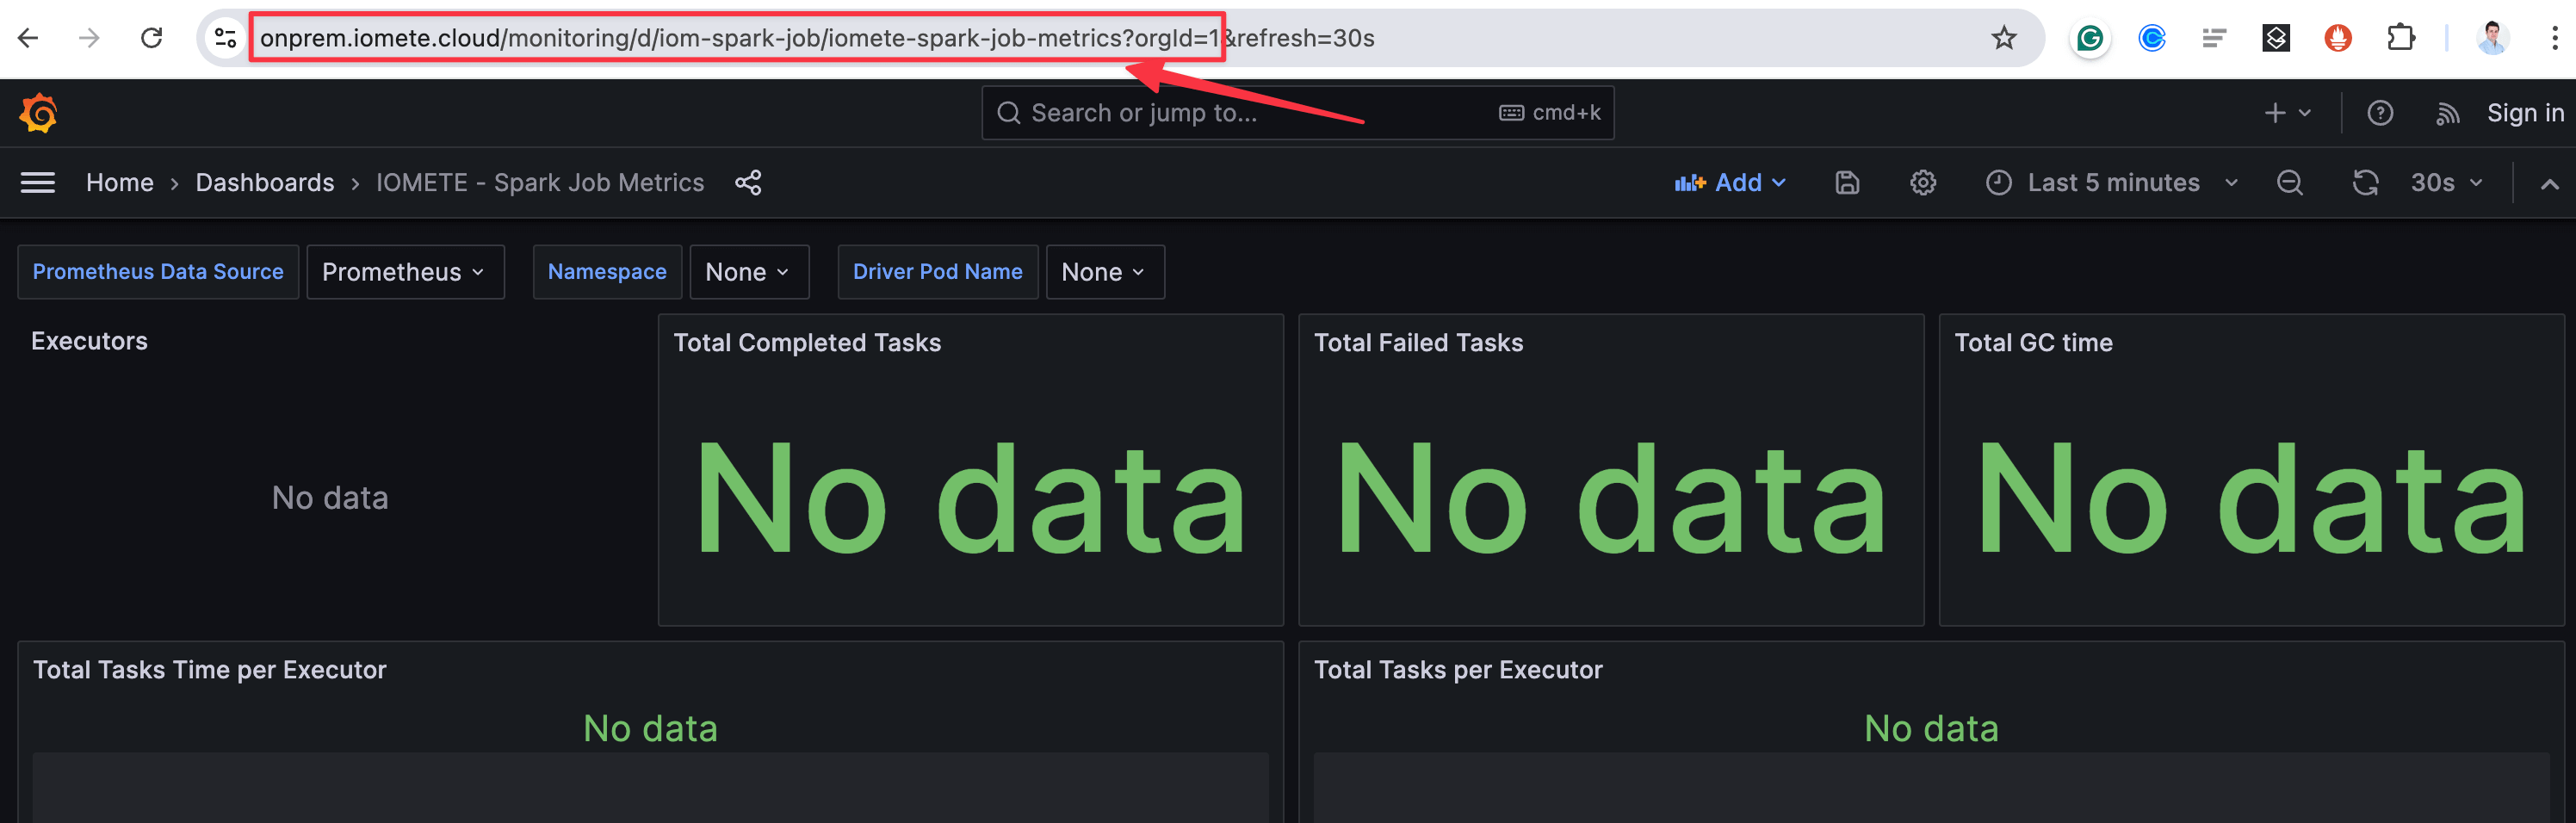Save the dashboard with the disk icon
This screenshot has width=2576, height=823.
click(x=1847, y=183)
